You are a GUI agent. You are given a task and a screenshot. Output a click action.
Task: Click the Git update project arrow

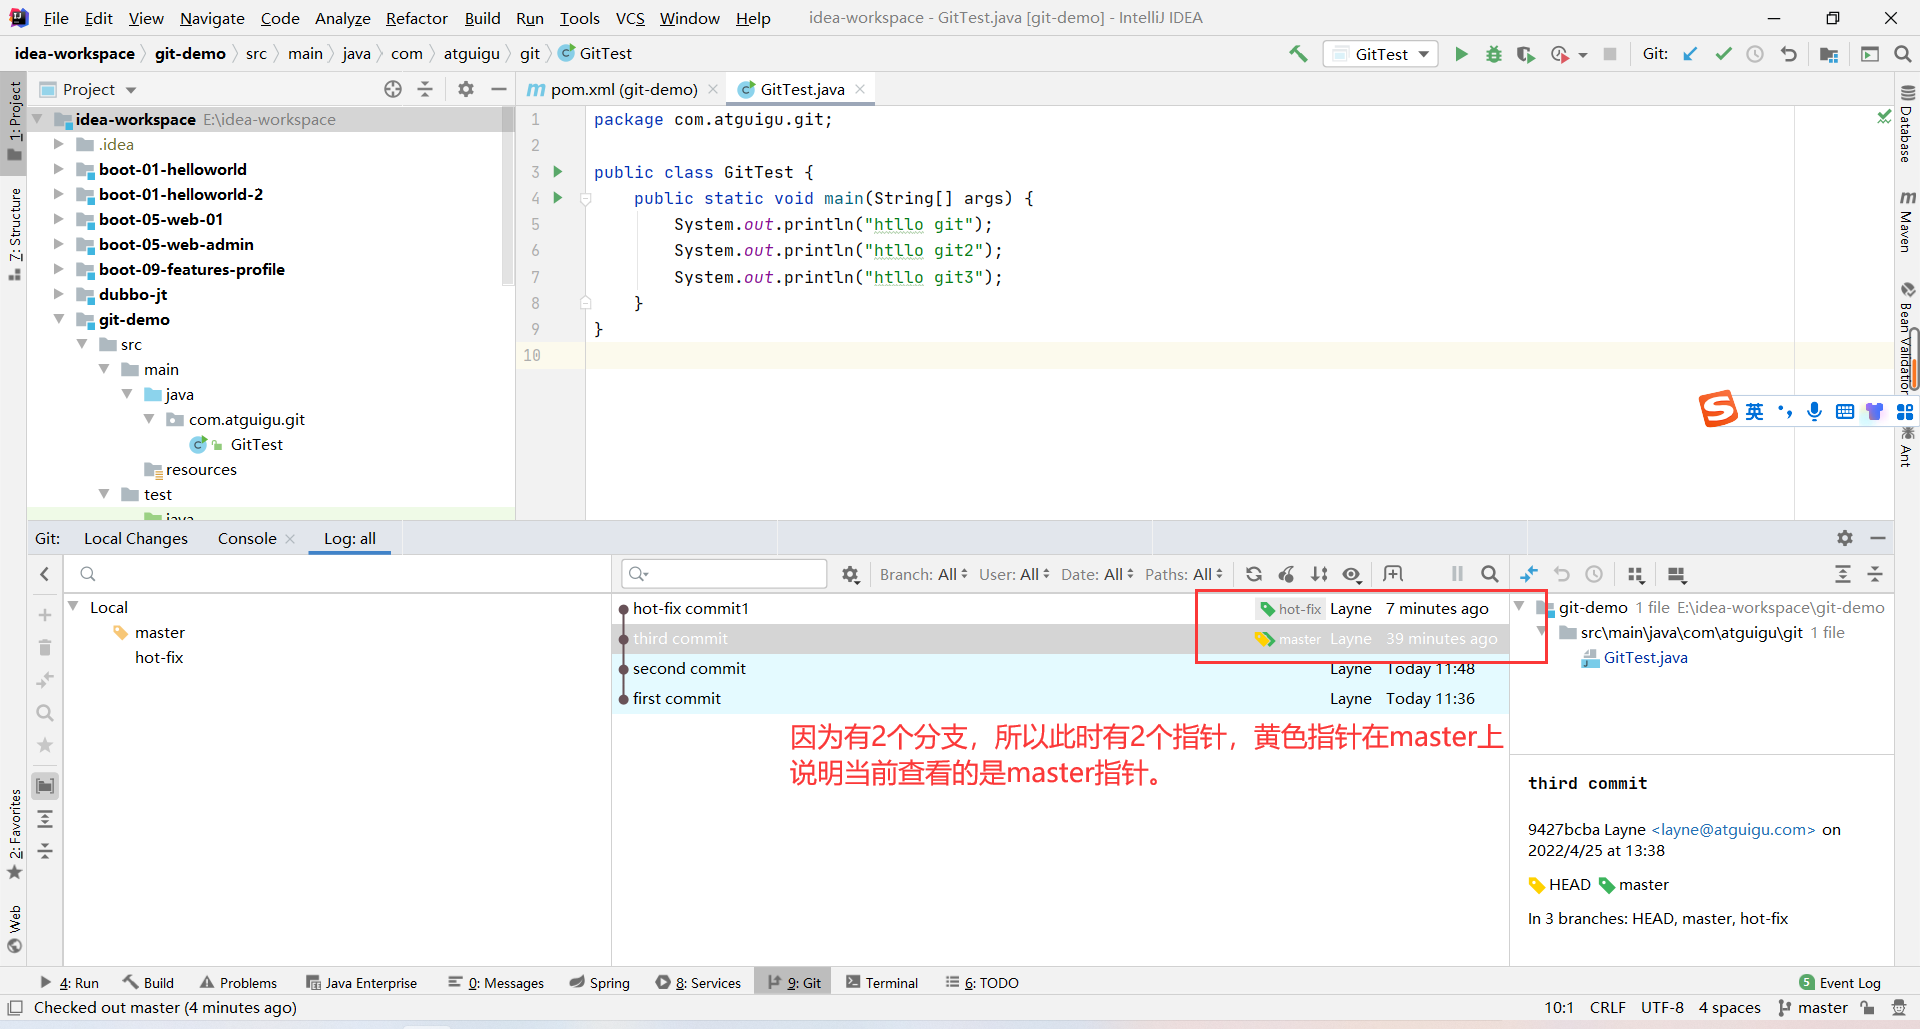(x=1690, y=54)
